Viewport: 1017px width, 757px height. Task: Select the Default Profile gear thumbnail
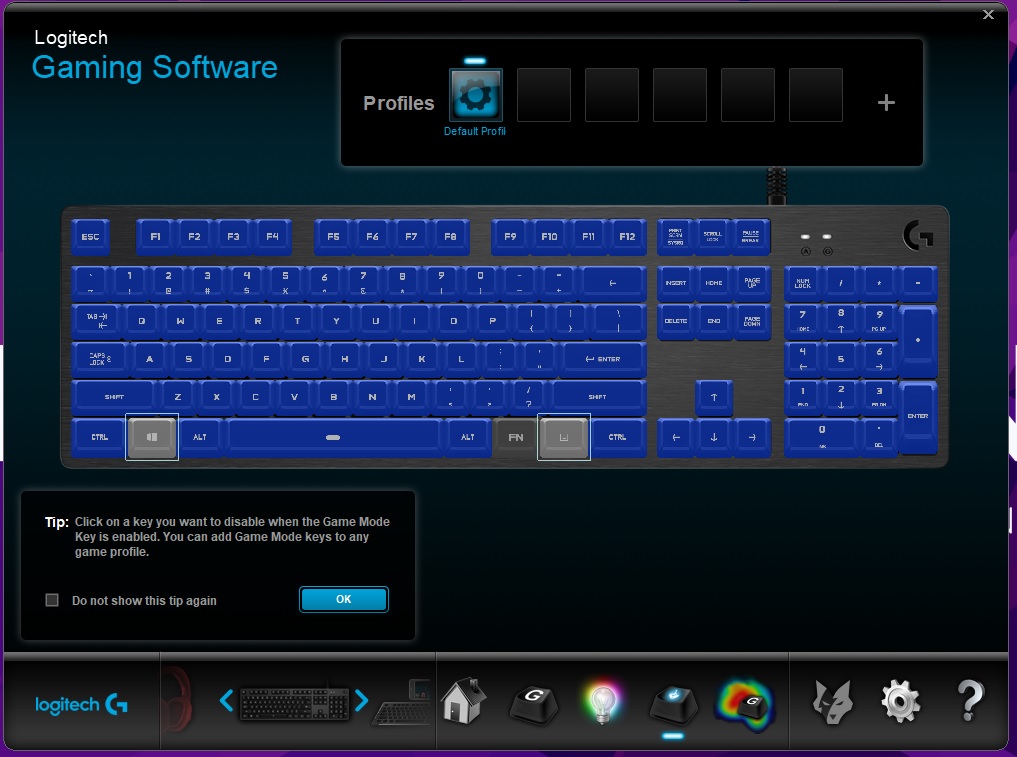(475, 95)
